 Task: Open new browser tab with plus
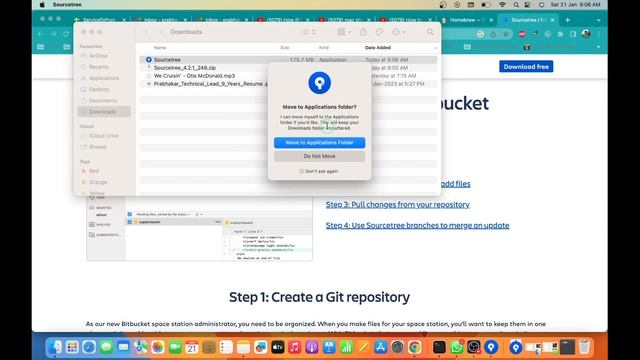coord(567,20)
